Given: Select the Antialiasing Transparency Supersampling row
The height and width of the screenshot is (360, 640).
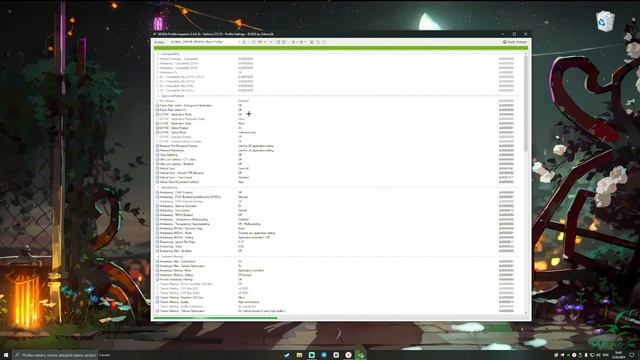Looking at the screenshot, I should coord(339,224).
